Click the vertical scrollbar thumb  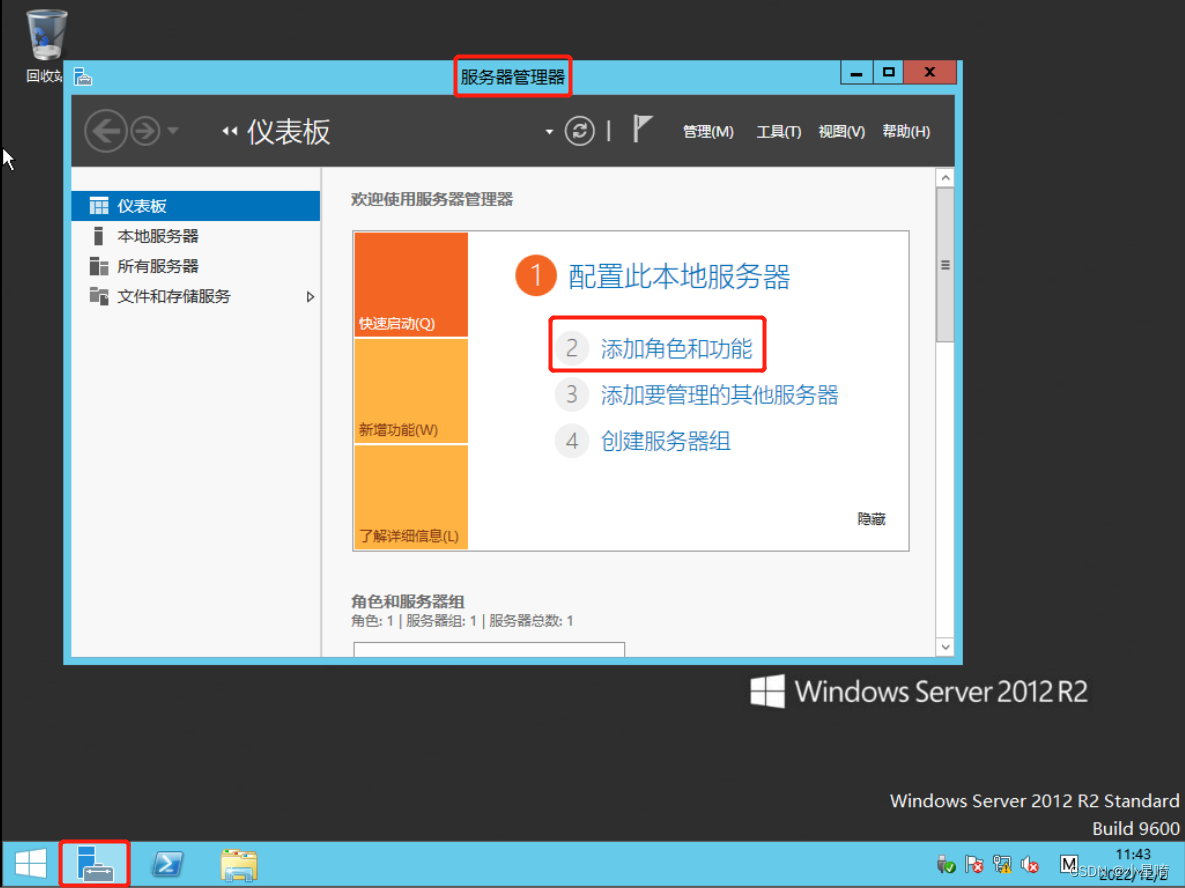tap(945, 265)
